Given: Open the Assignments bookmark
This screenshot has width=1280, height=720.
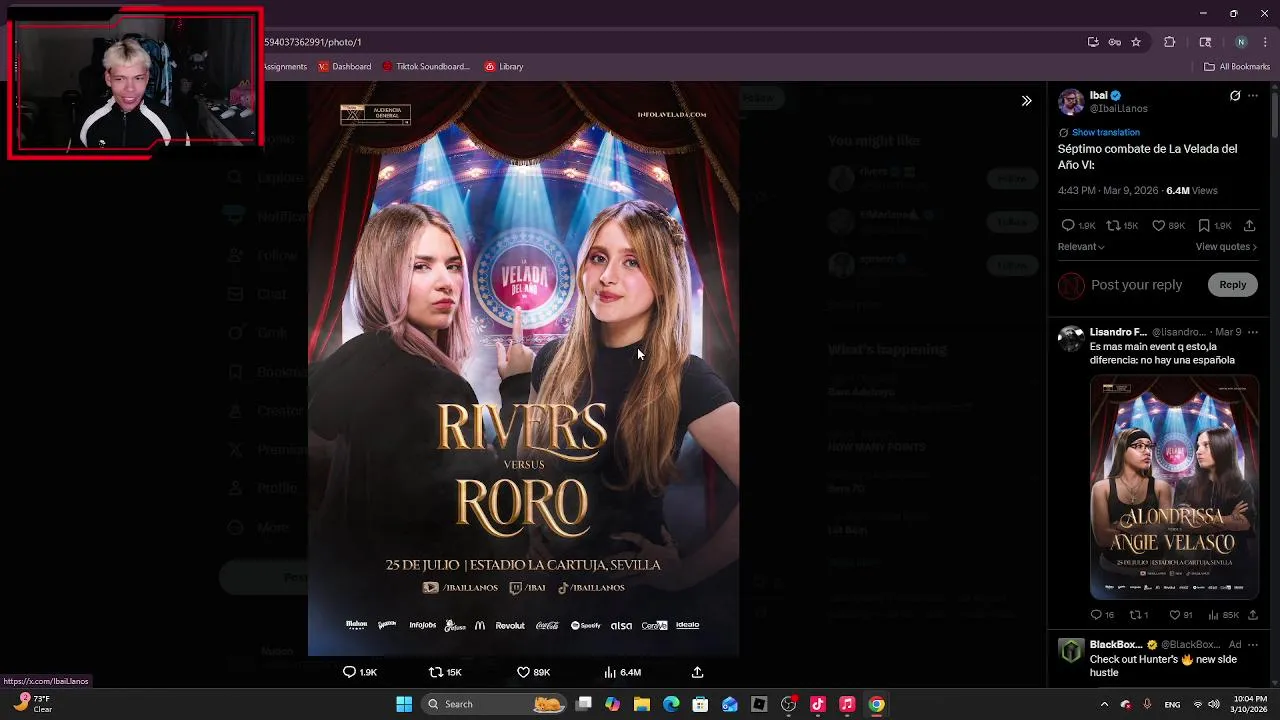Looking at the screenshot, I should 285,67.
